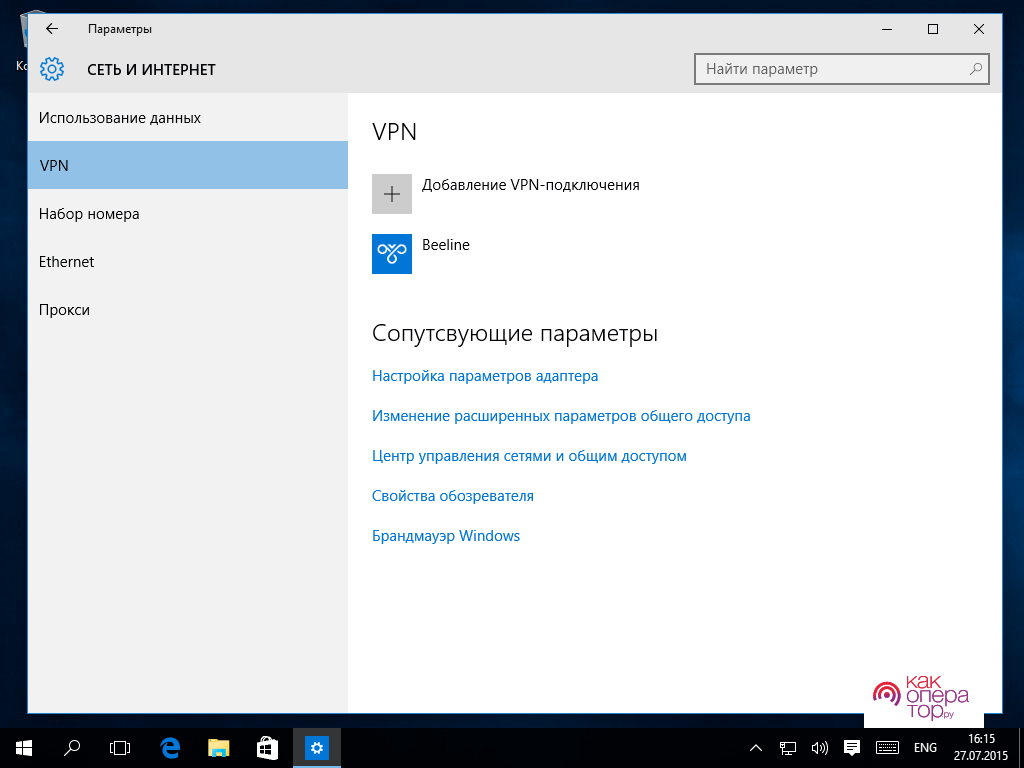Click the plus icon to add VPN
1024x768 pixels.
tap(392, 194)
